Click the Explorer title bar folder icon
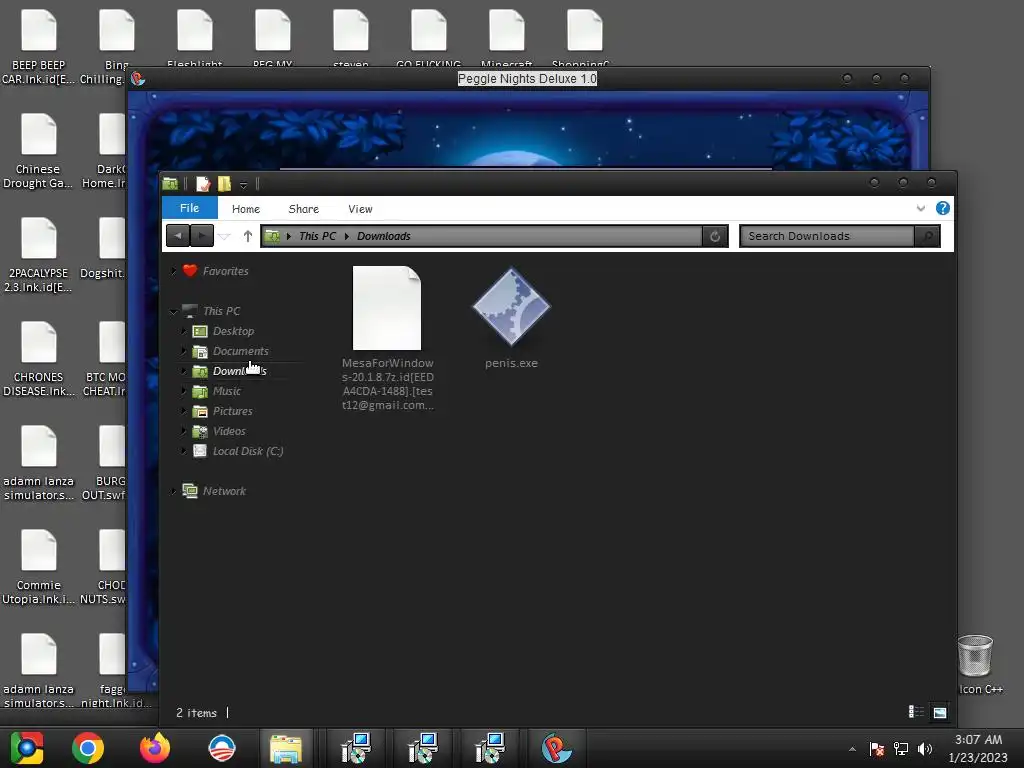Viewport: 1024px width, 768px height. click(x=170, y=184)
